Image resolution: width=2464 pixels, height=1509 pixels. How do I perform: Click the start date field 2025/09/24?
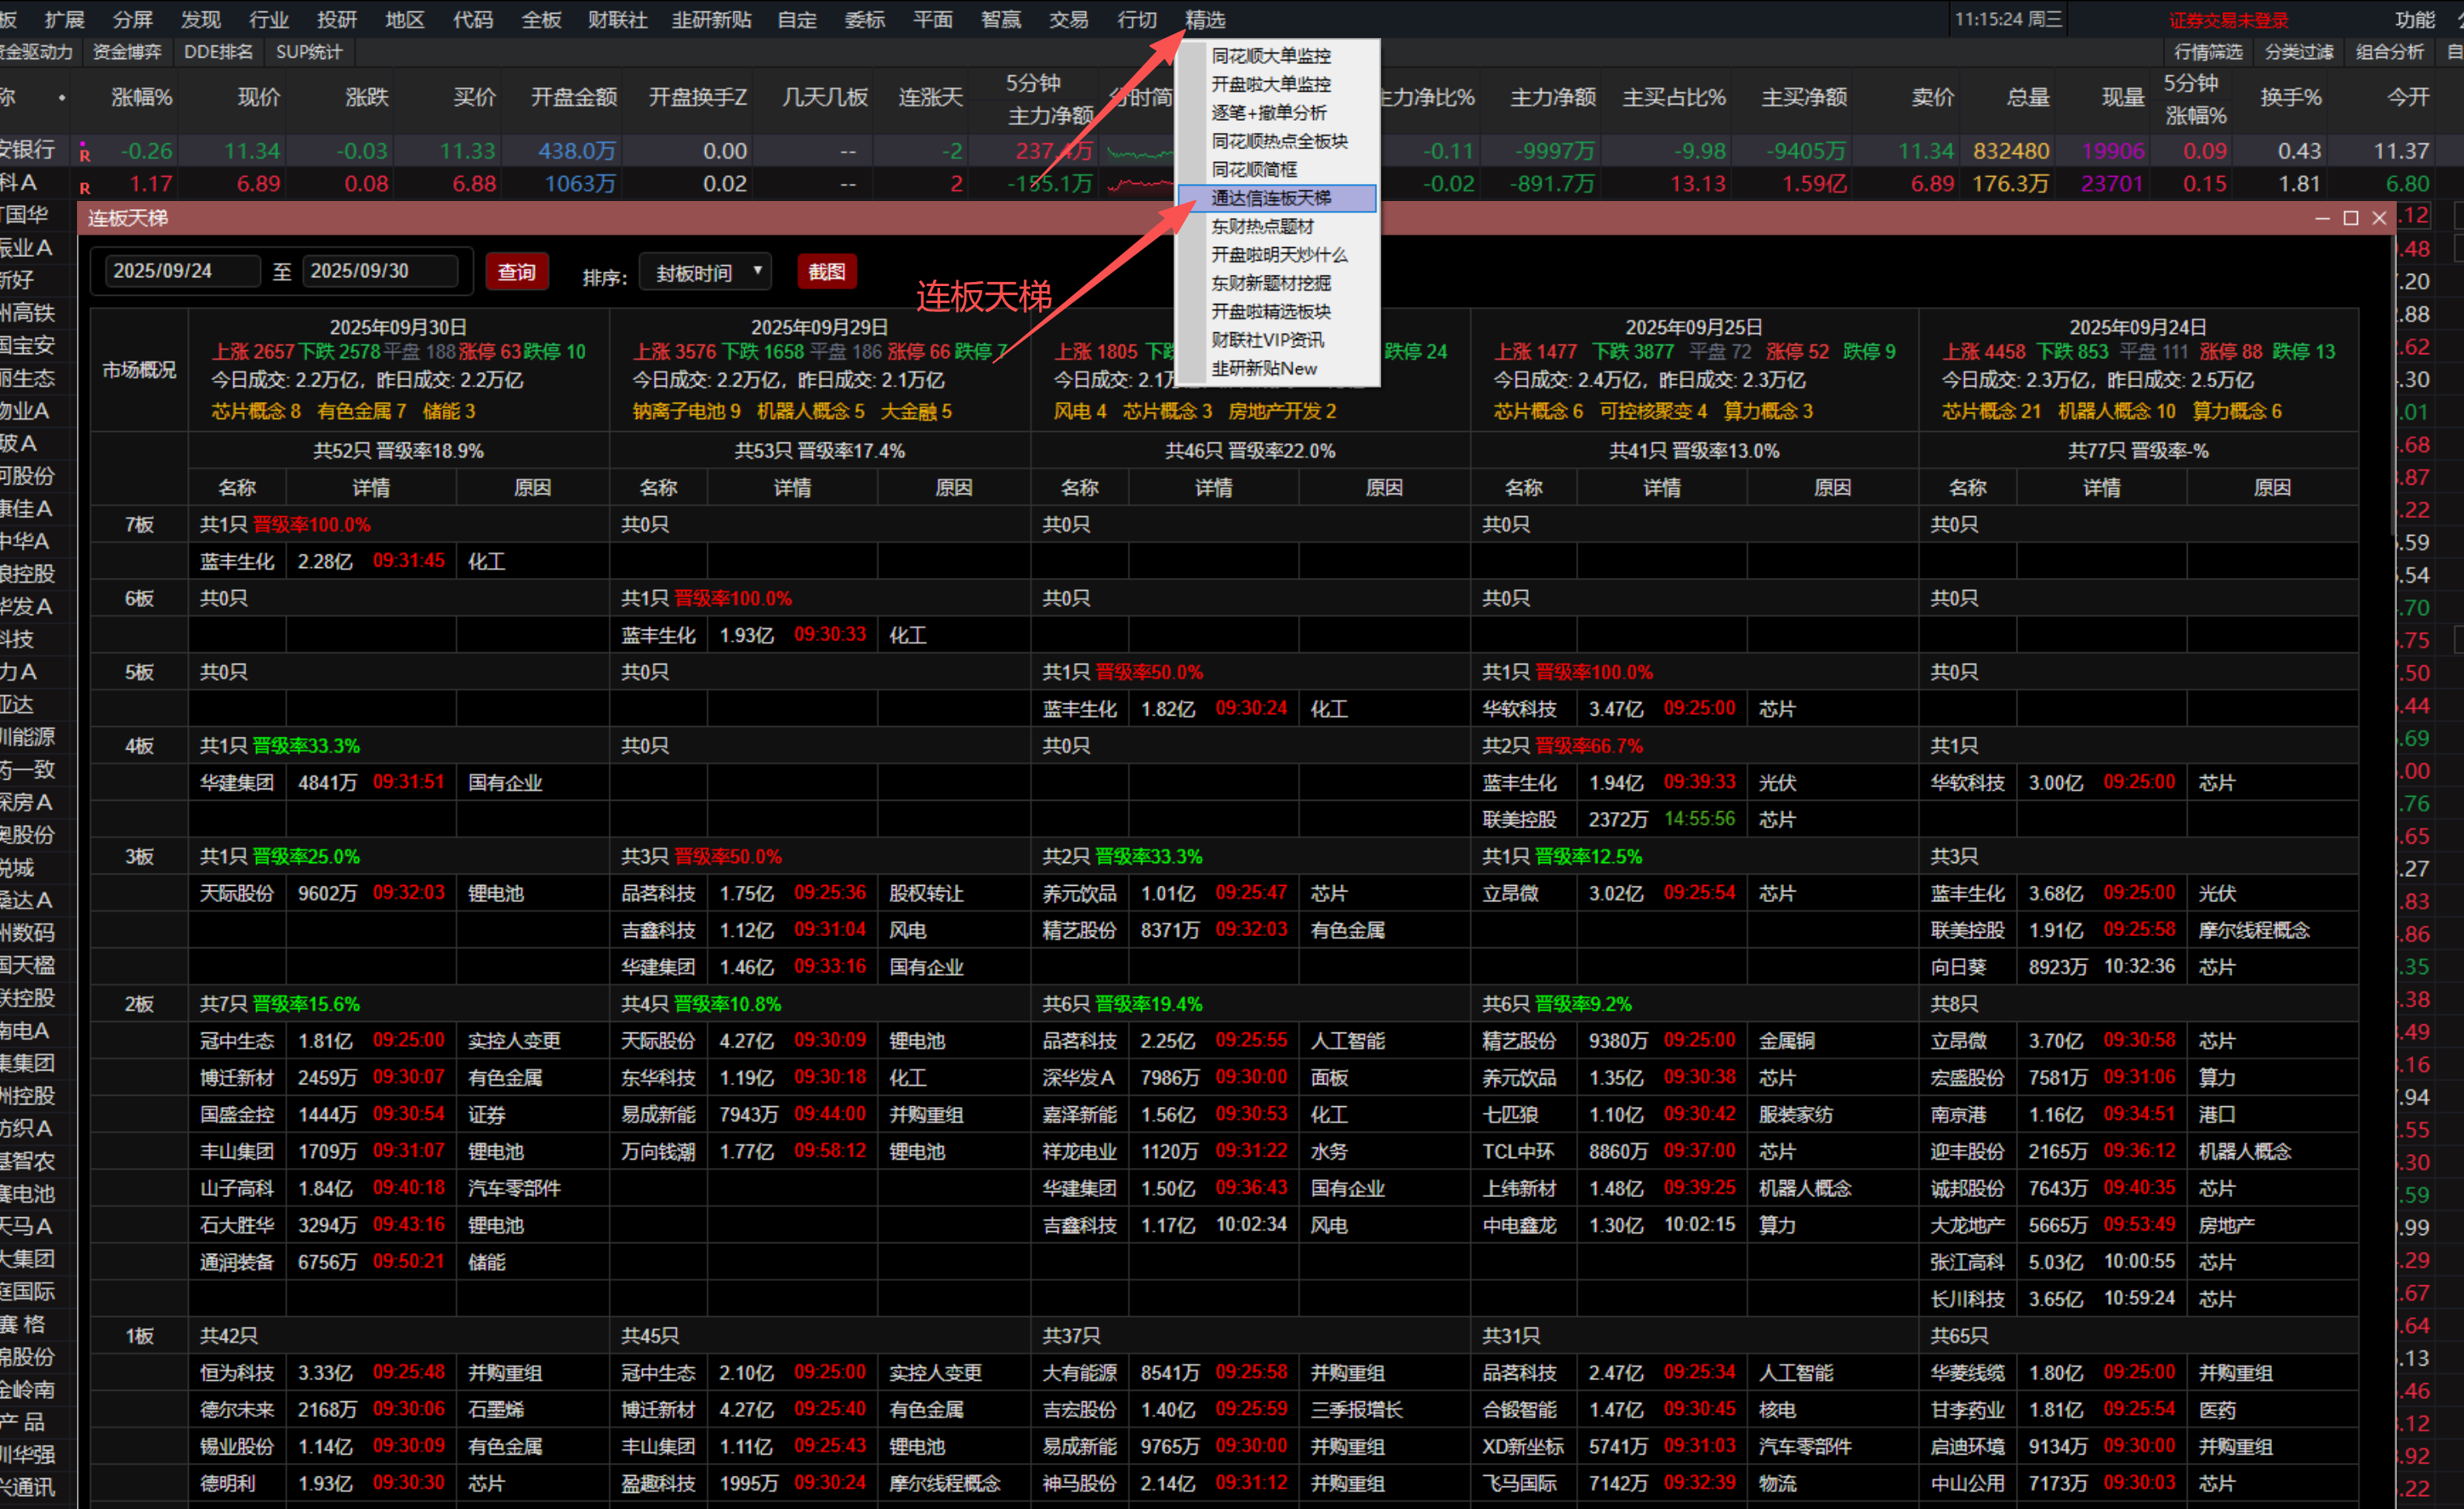click(x=183, y=271)
